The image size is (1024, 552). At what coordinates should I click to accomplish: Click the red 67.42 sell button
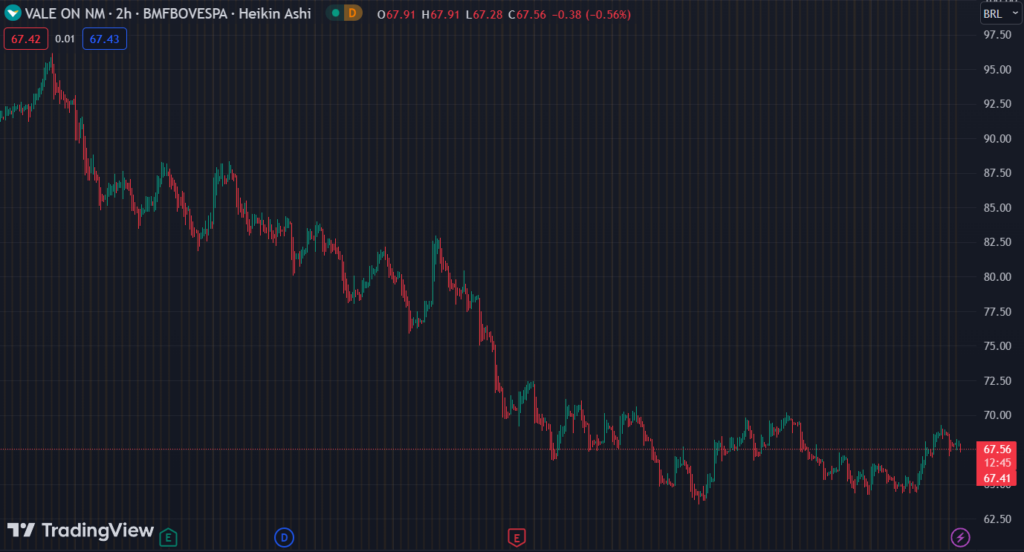coord(26,39)
